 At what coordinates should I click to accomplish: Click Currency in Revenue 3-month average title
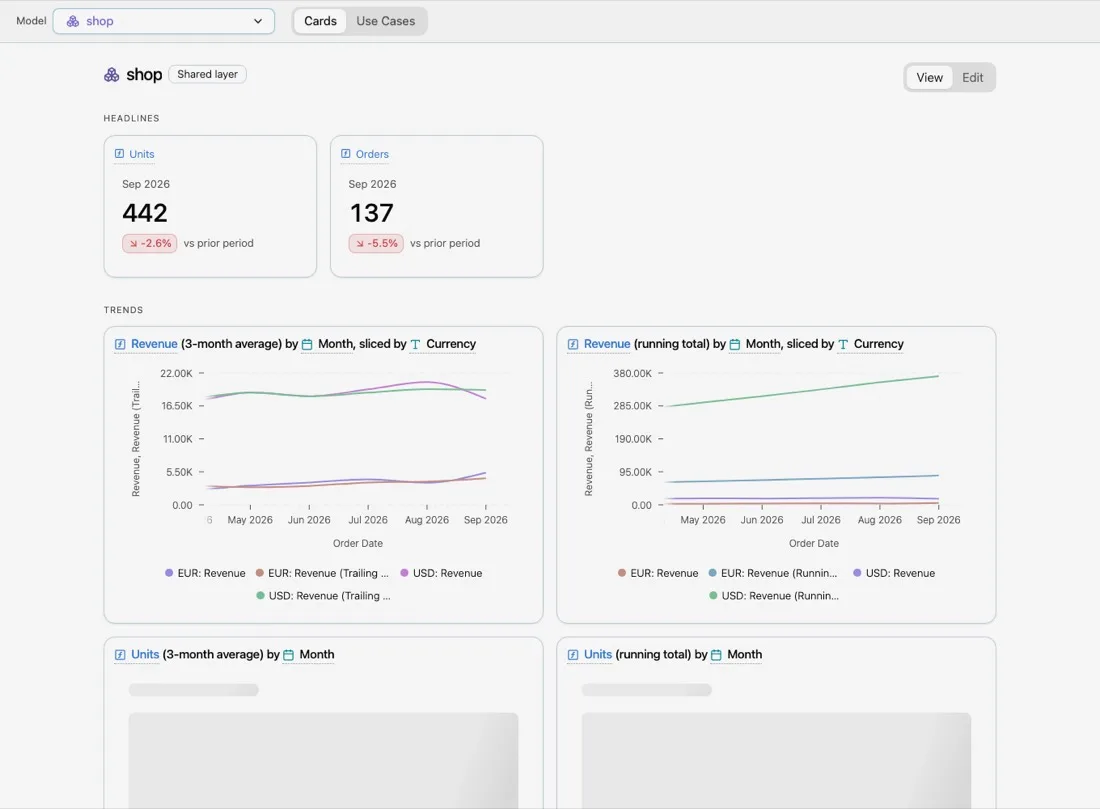click(x=451, y=344)
